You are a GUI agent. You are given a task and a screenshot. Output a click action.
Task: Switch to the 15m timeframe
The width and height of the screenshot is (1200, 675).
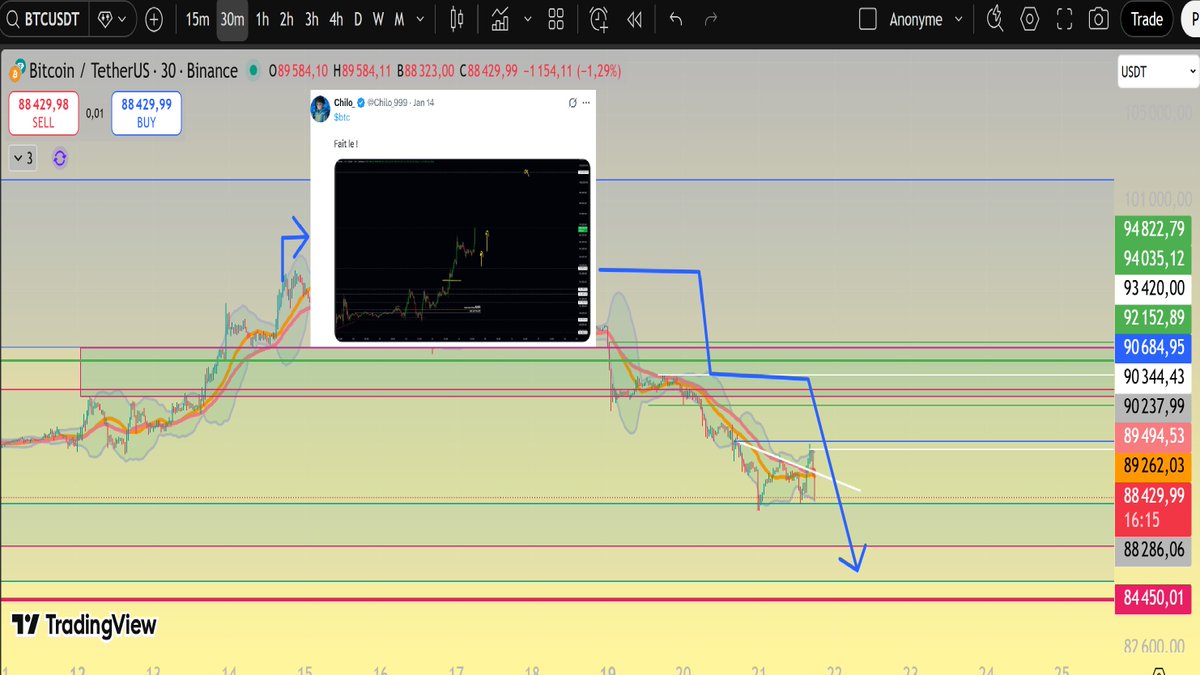[x=197, y=19]
